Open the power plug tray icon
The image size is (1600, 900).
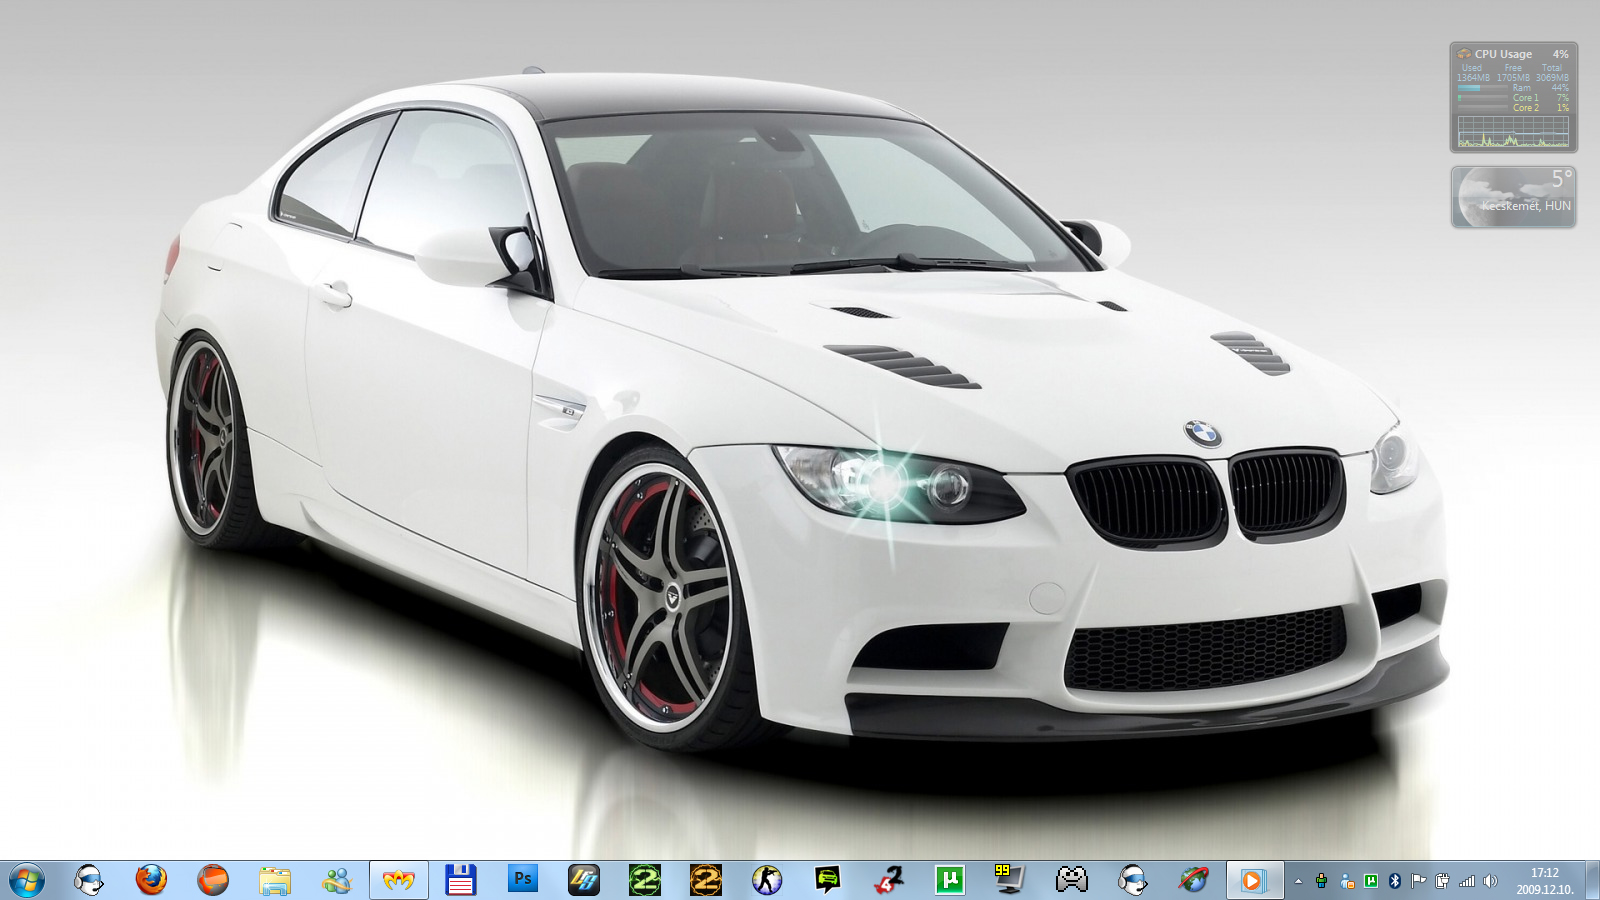pos(1442,881)
